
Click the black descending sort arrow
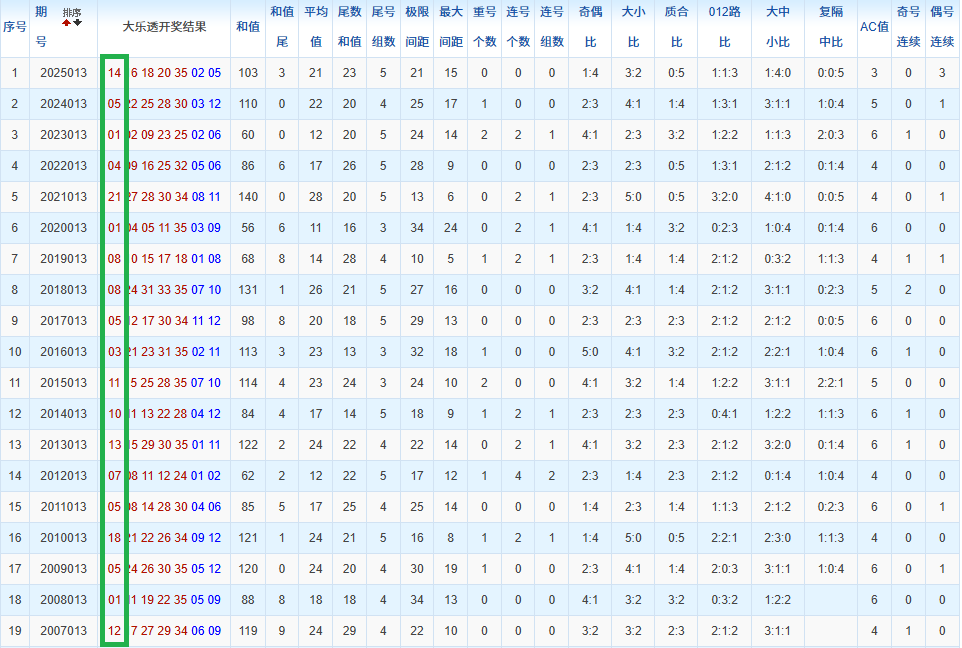pos(77,23)
